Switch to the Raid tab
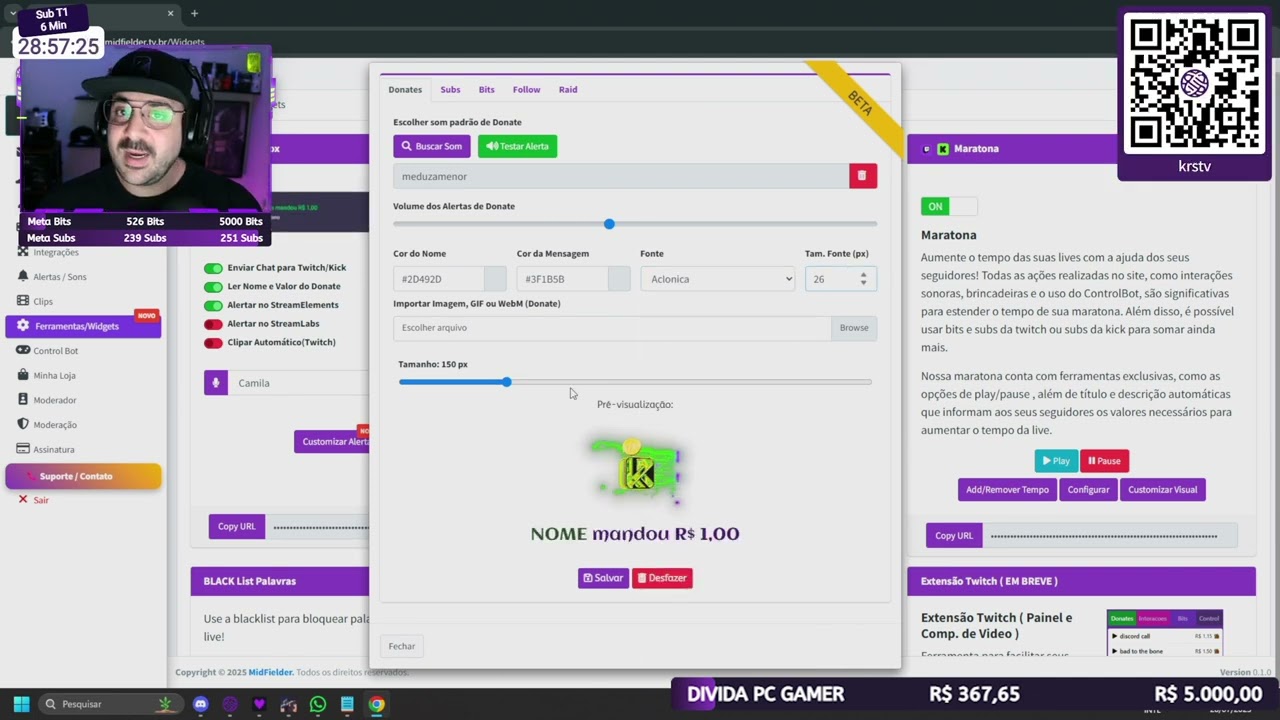Screen dimensions: 1280x720 pos(568,89)
